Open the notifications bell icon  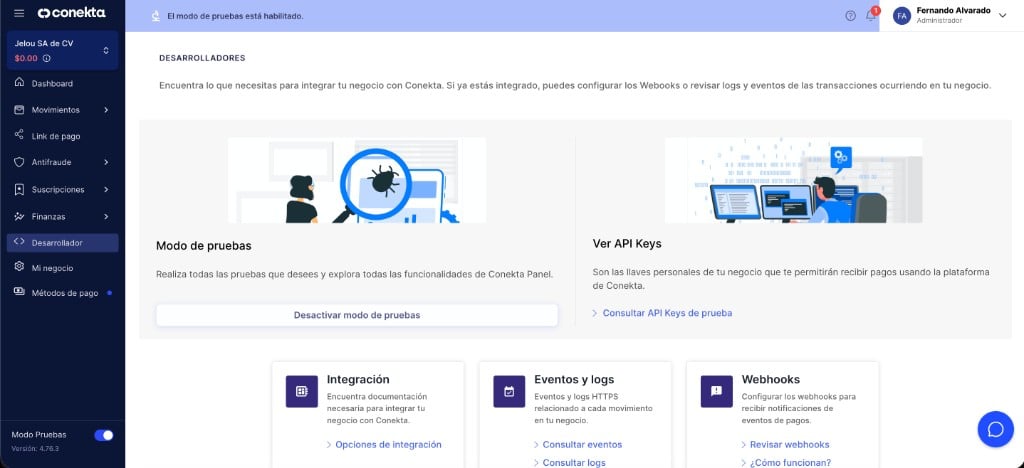click(871, 16)
